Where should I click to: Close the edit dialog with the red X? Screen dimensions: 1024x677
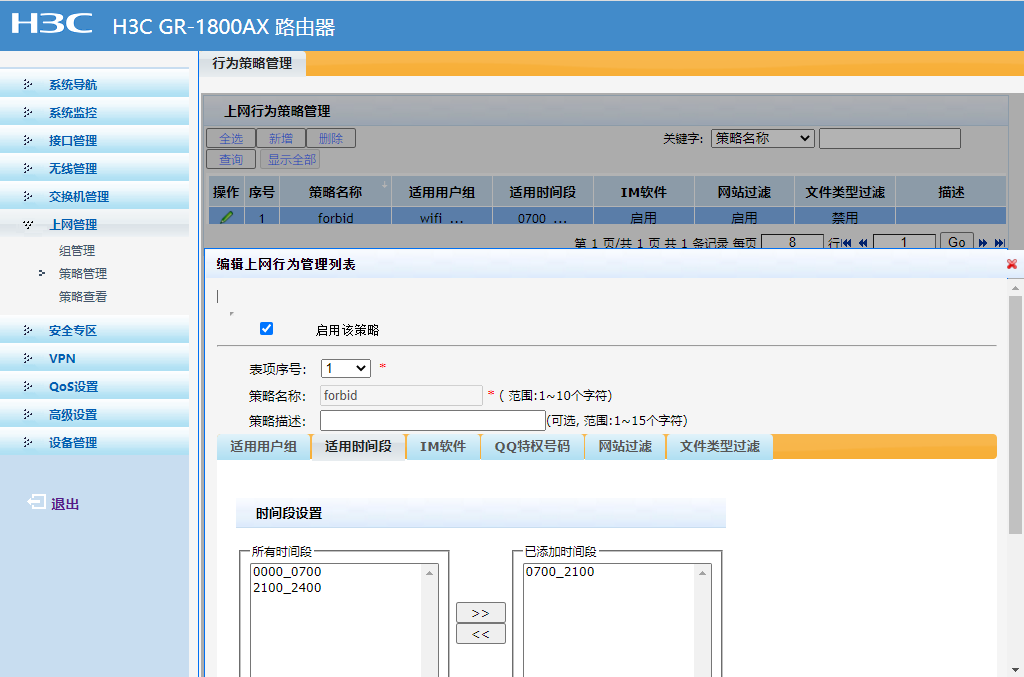pos(1012,264)
